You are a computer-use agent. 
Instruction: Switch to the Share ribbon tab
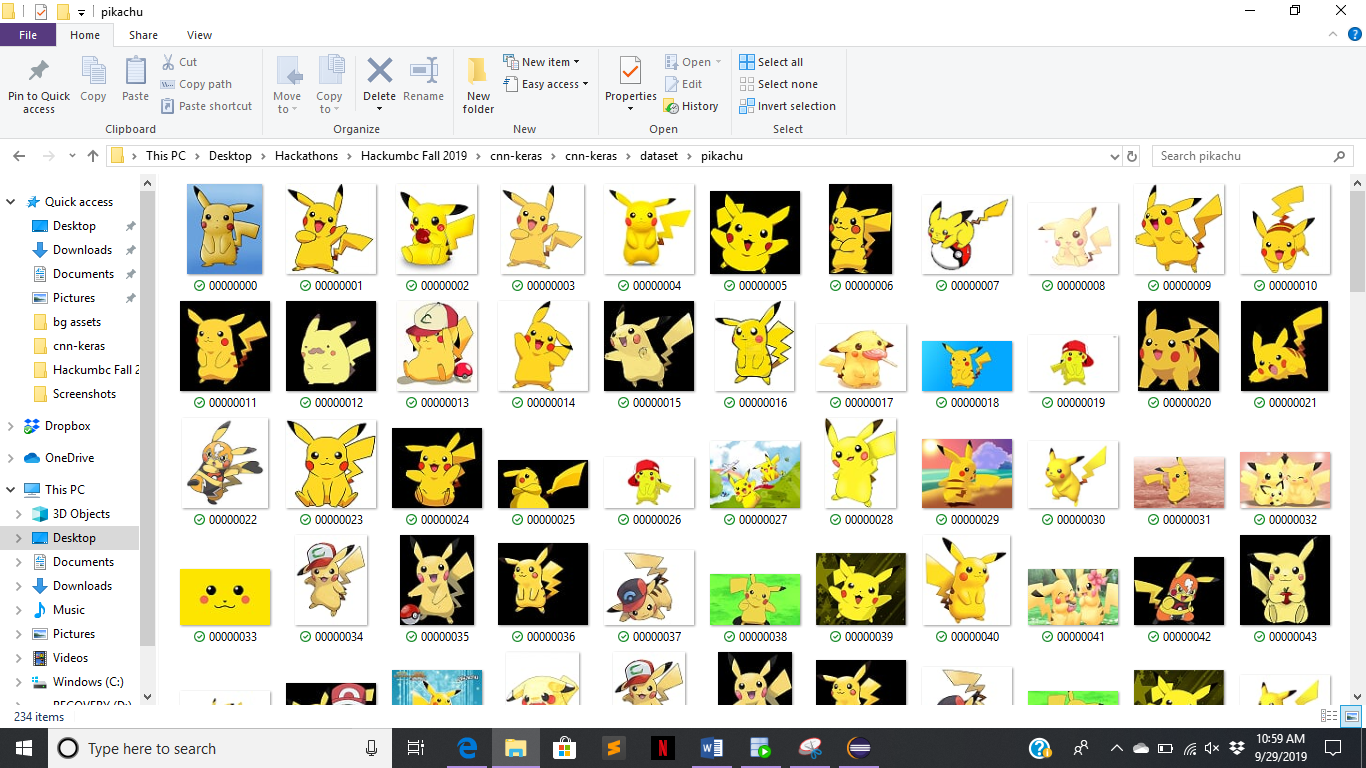tap(143, 35)
